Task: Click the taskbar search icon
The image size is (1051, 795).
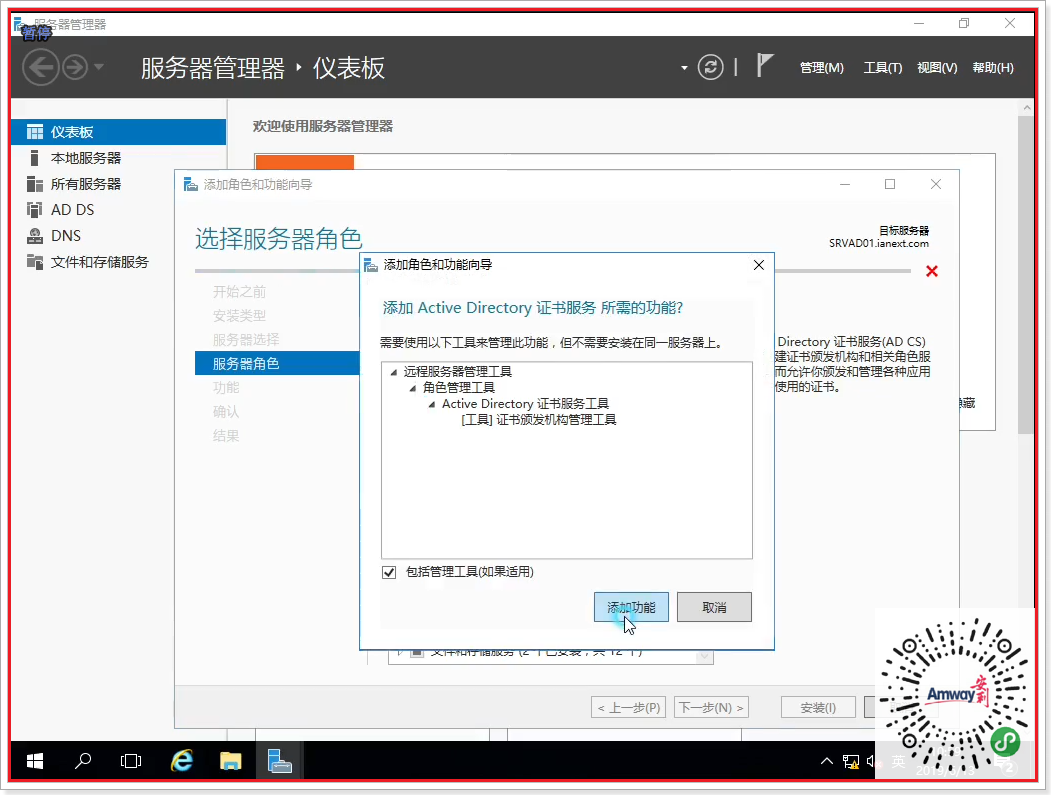Action: click(82, 761)
